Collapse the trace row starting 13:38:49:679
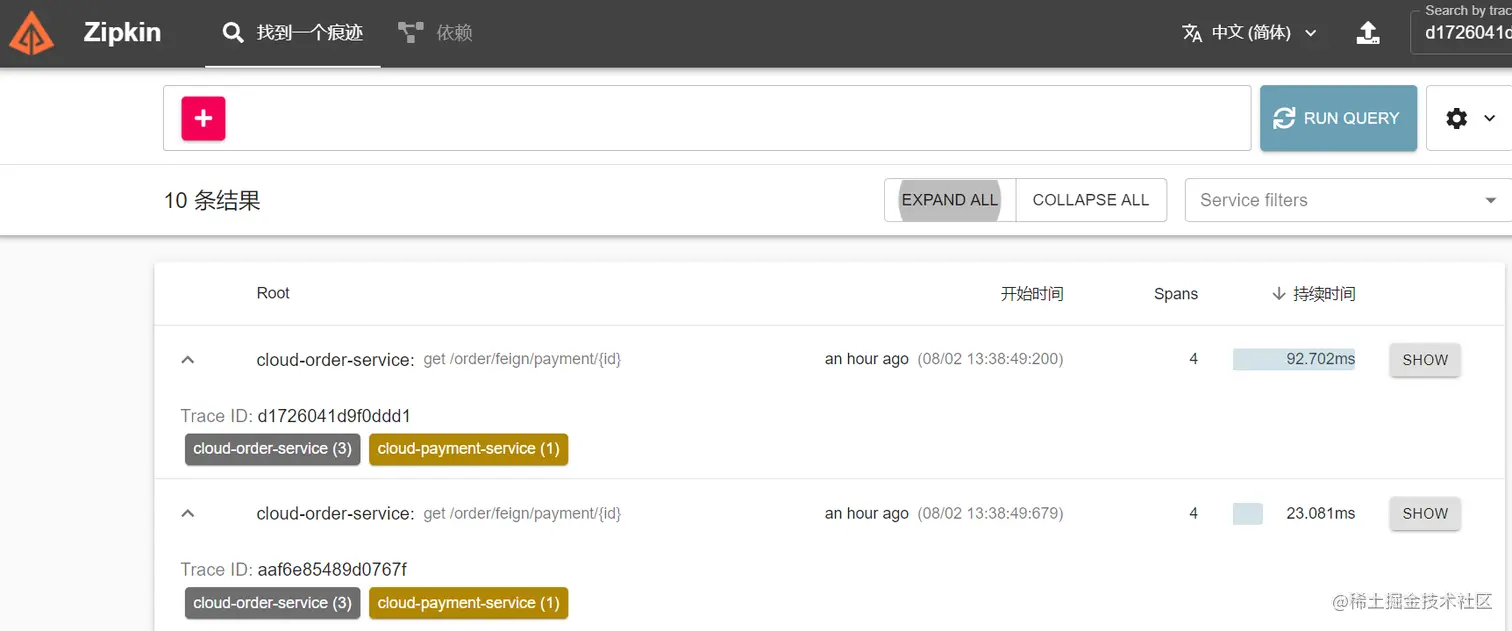Viewport: 1512px width, 631px height. pos(187,513)
